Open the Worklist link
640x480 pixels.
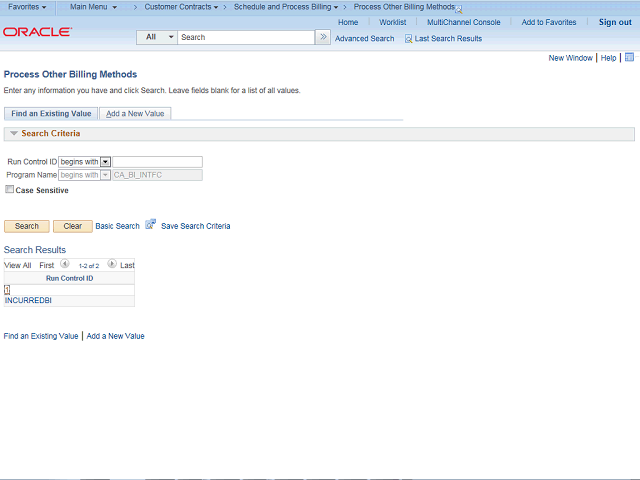[x=393, y=22]
